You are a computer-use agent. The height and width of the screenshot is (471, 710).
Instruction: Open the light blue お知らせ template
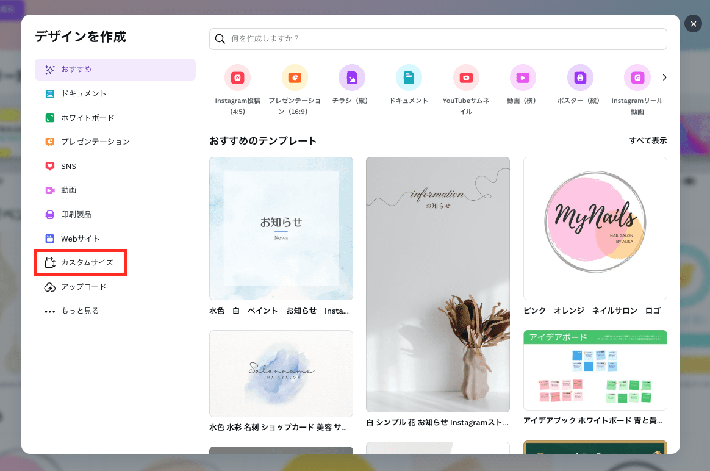click(x=281, y=228)
